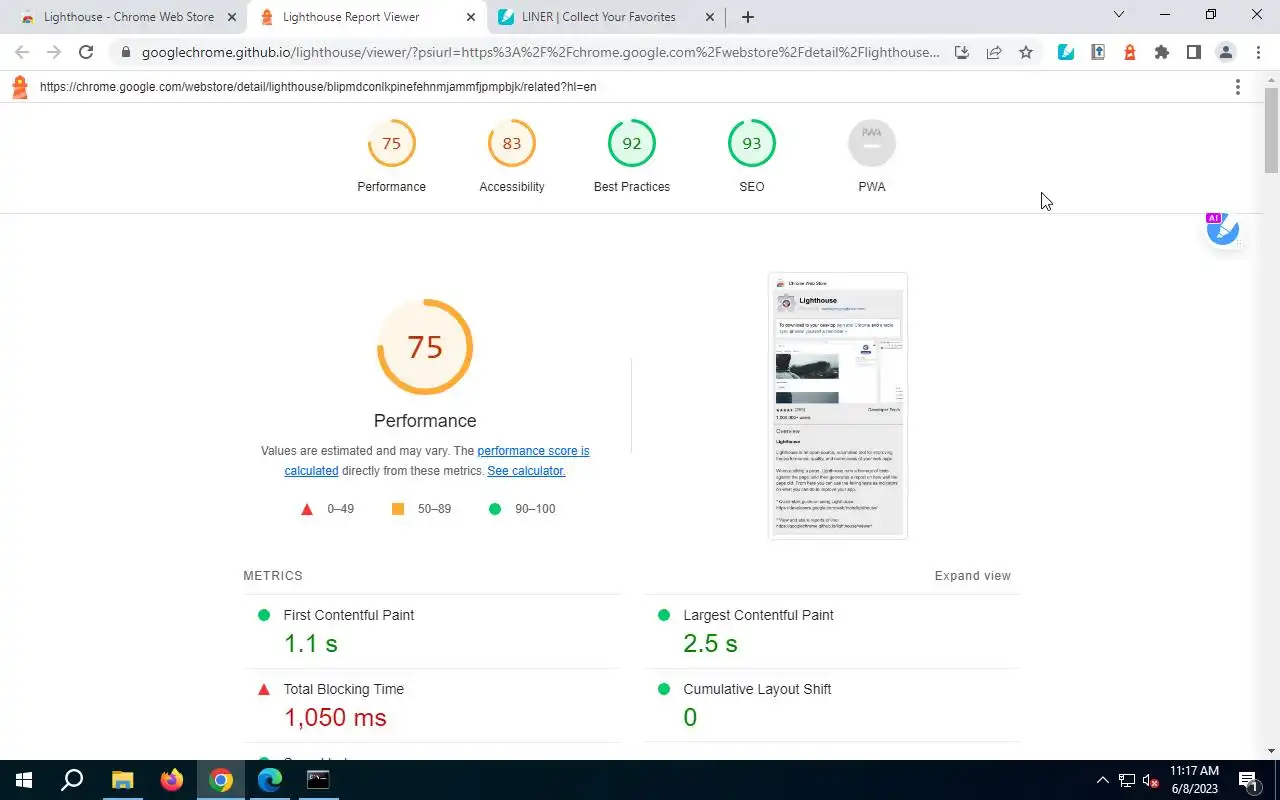Click Expand view in the Metrics section
Screen dimensions: 1280x800
973,576
